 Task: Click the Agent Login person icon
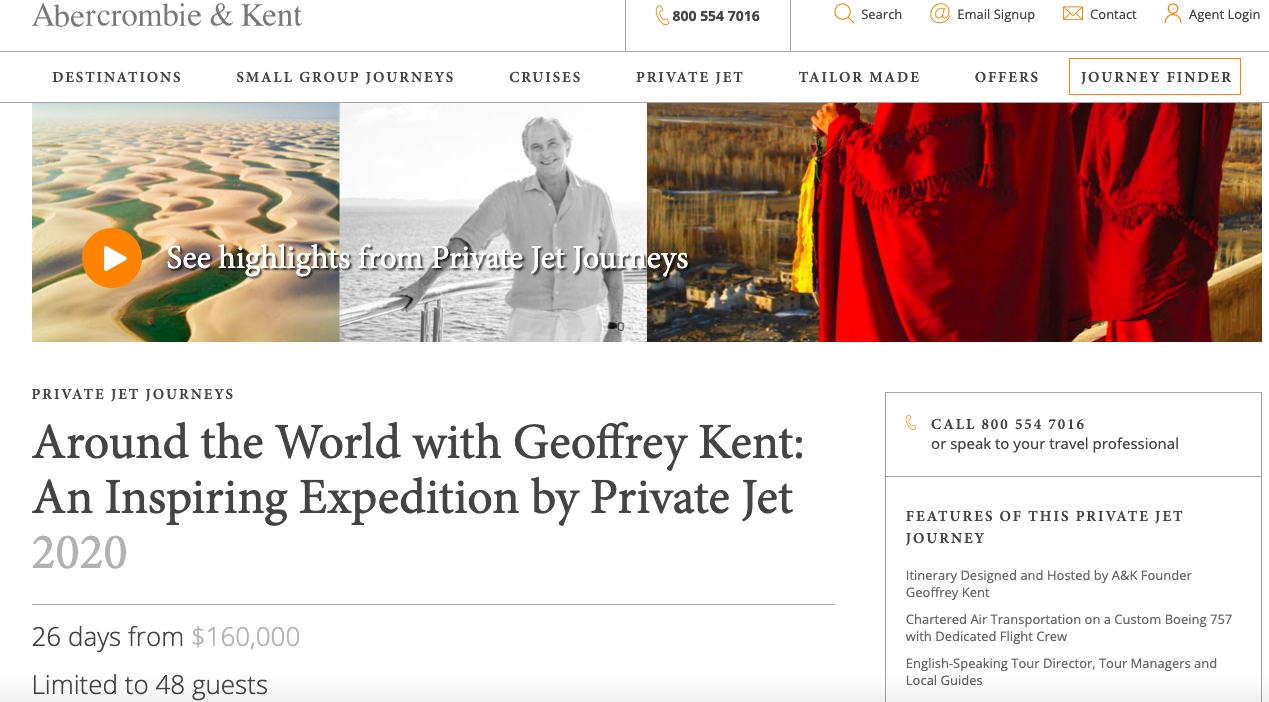tap(1173, 14)
